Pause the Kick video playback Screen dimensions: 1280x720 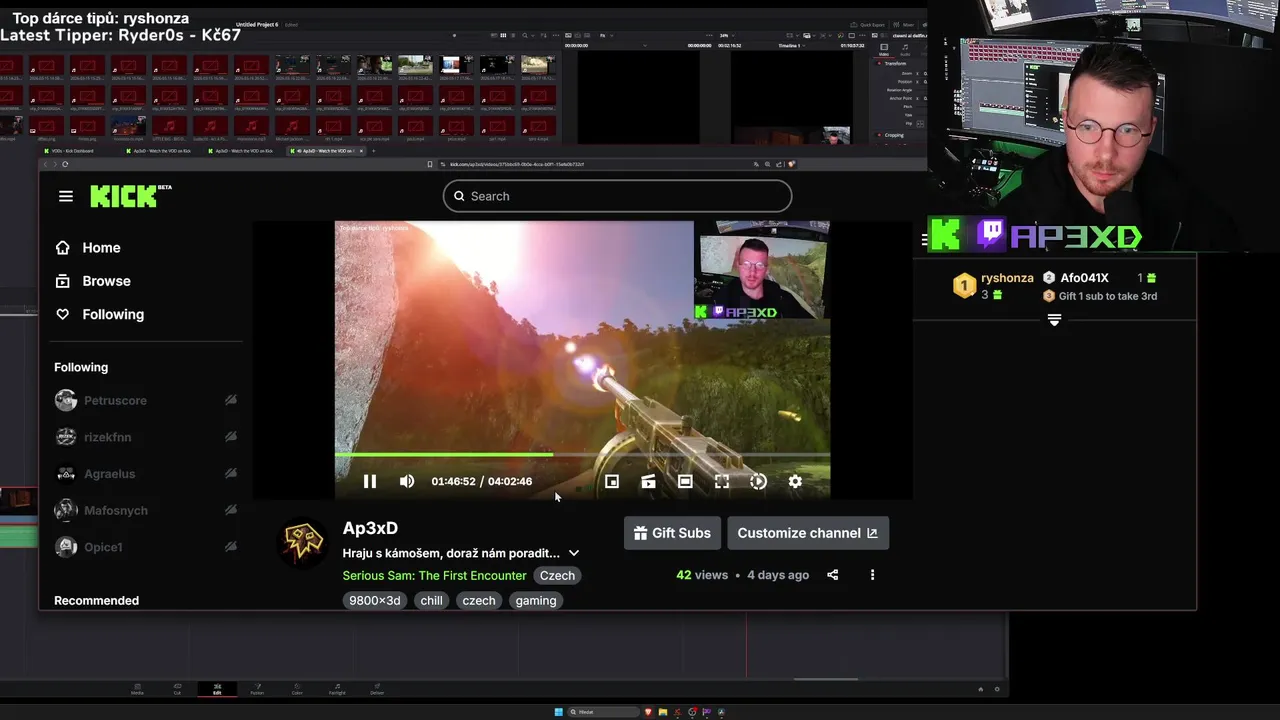(370, 481)
